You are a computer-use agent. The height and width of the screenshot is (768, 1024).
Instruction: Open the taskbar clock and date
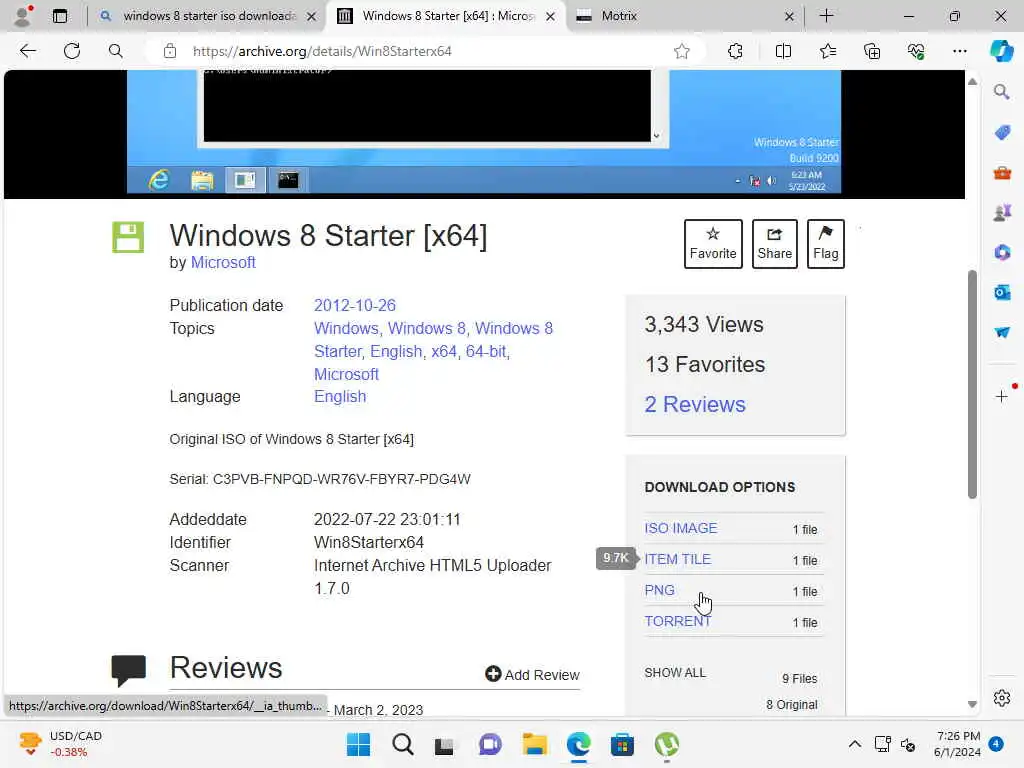(957, 744)
